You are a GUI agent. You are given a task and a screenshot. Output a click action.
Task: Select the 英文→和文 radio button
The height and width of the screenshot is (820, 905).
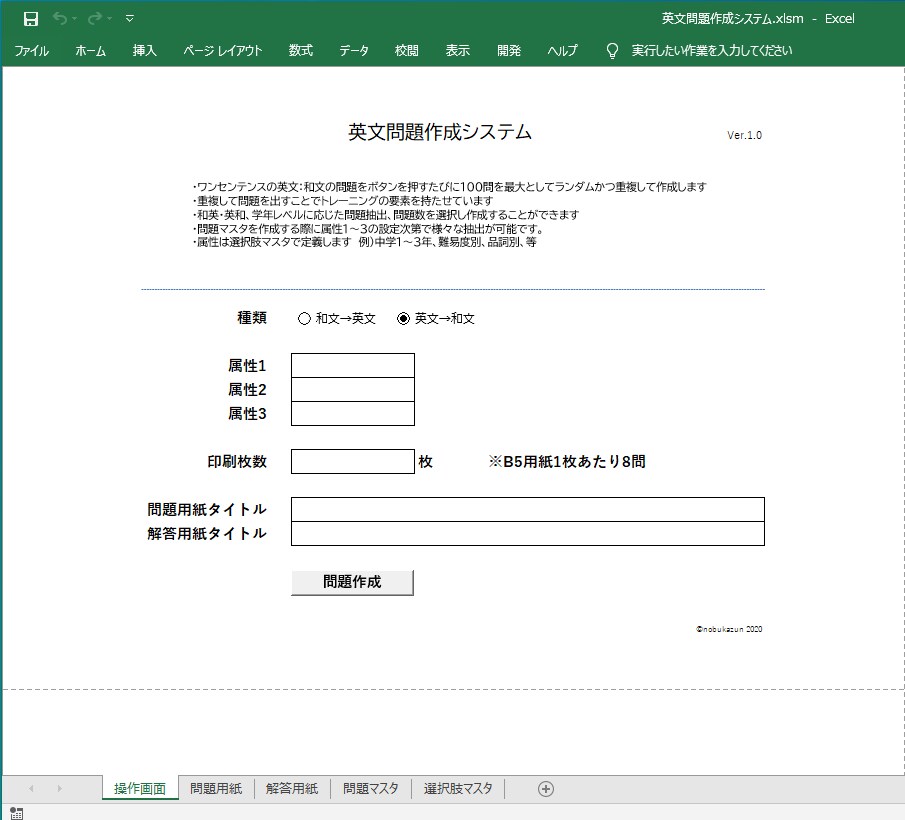pos(403,319)
